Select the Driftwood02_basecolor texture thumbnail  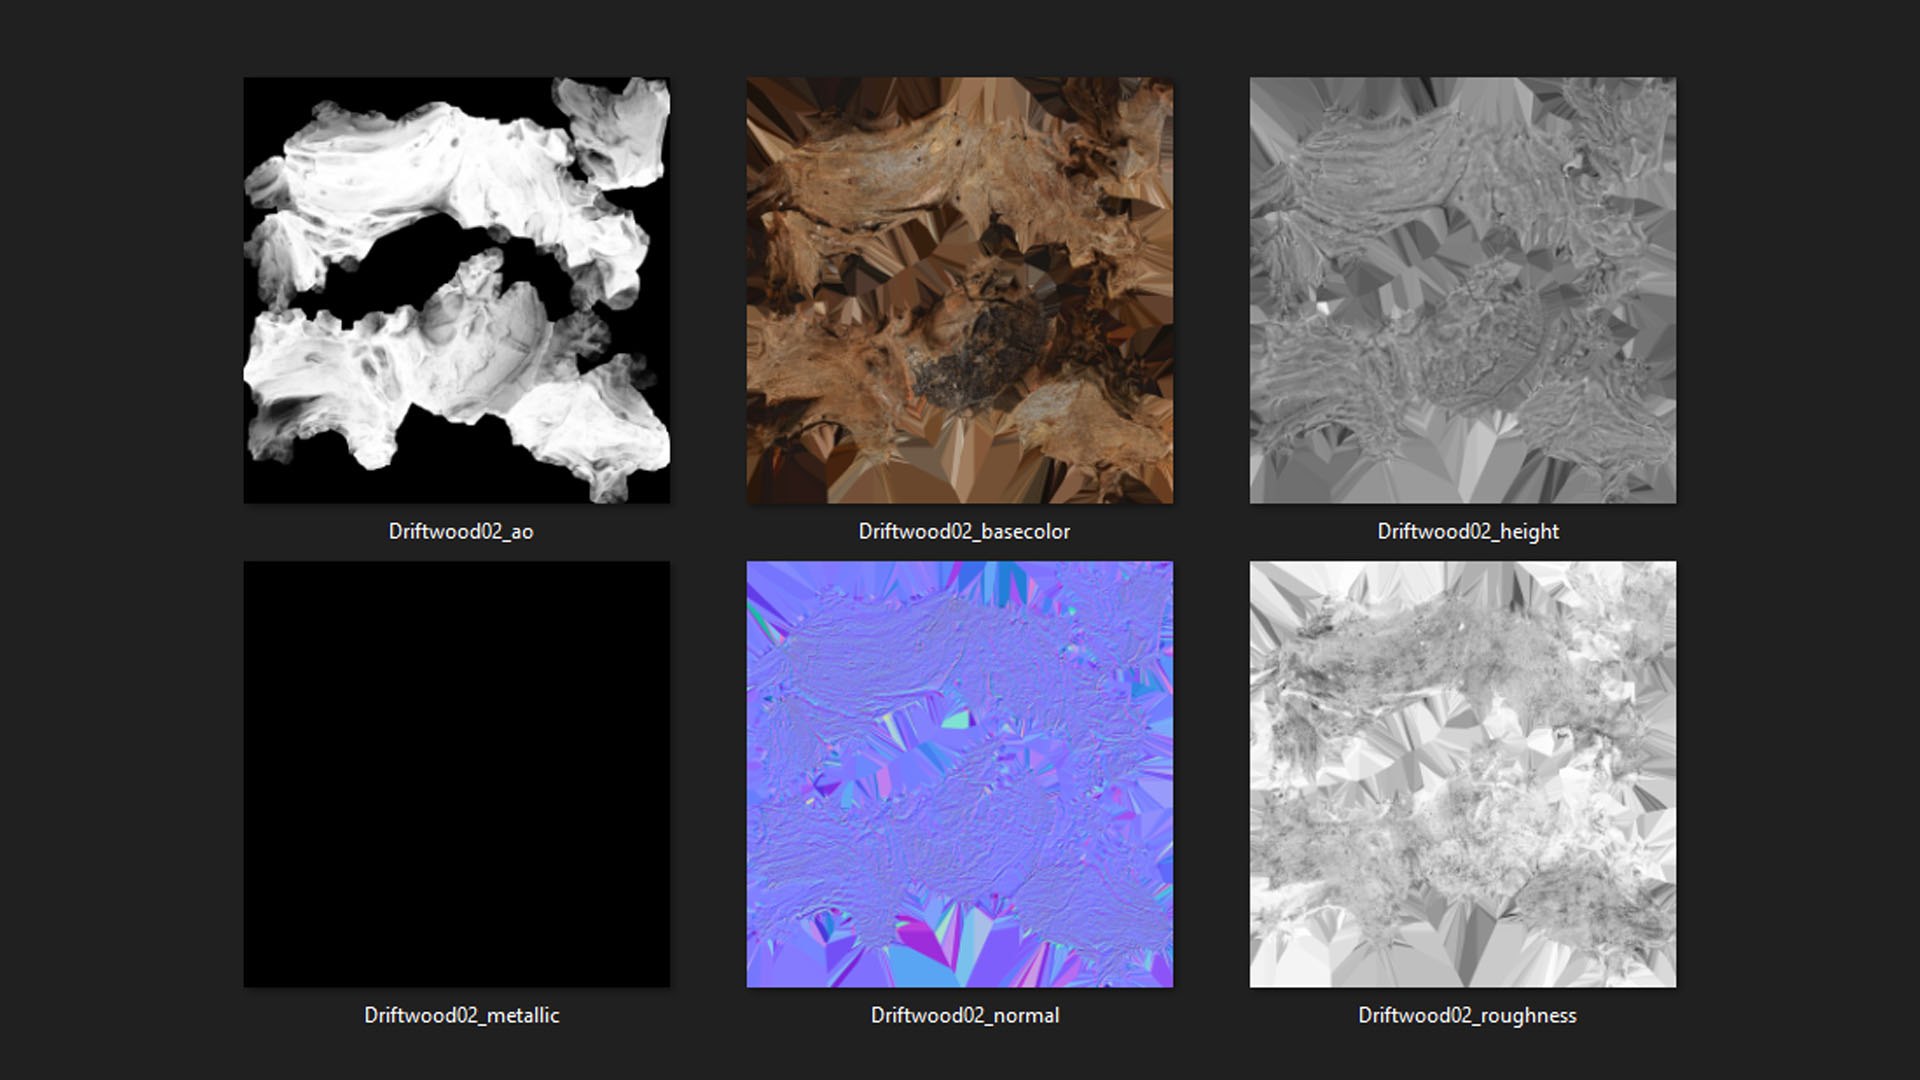pos(960,290)
